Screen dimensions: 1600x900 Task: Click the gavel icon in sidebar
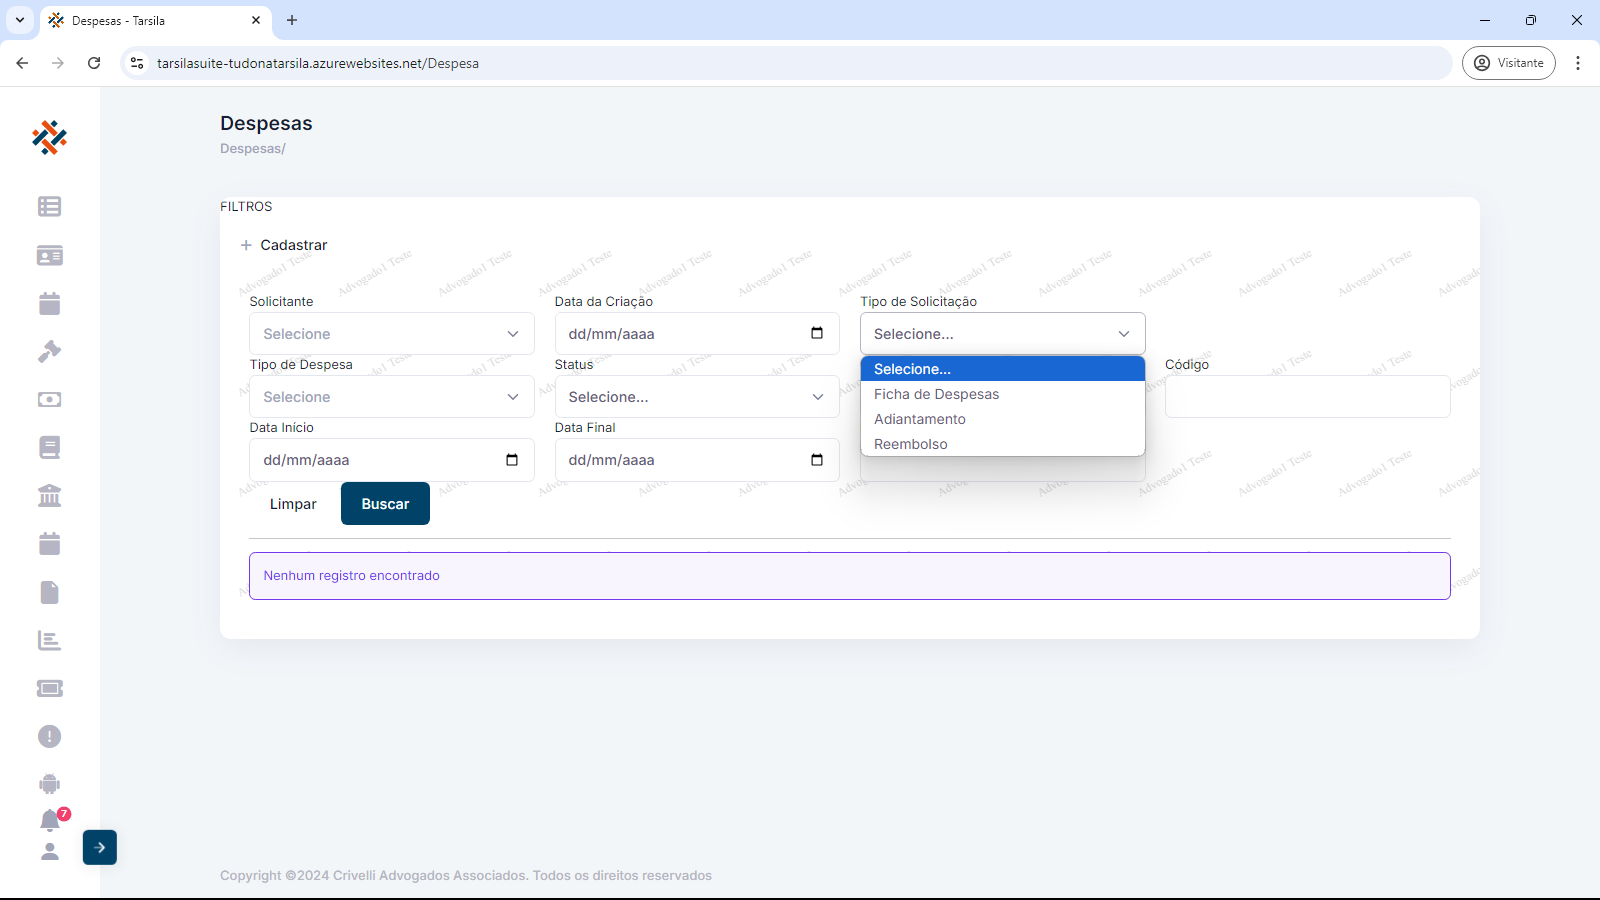49,351
